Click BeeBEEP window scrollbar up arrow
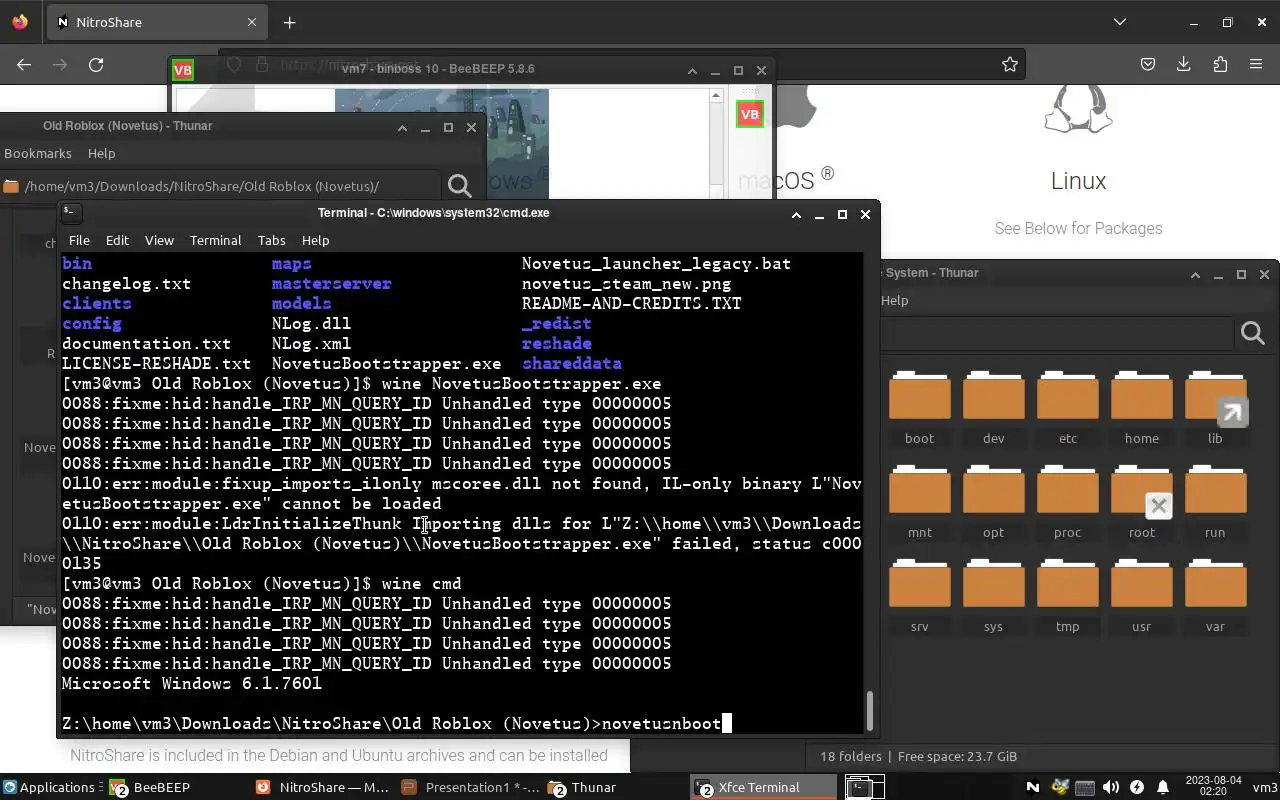Screen dimensions: 1280x800 tap(716, 96)
